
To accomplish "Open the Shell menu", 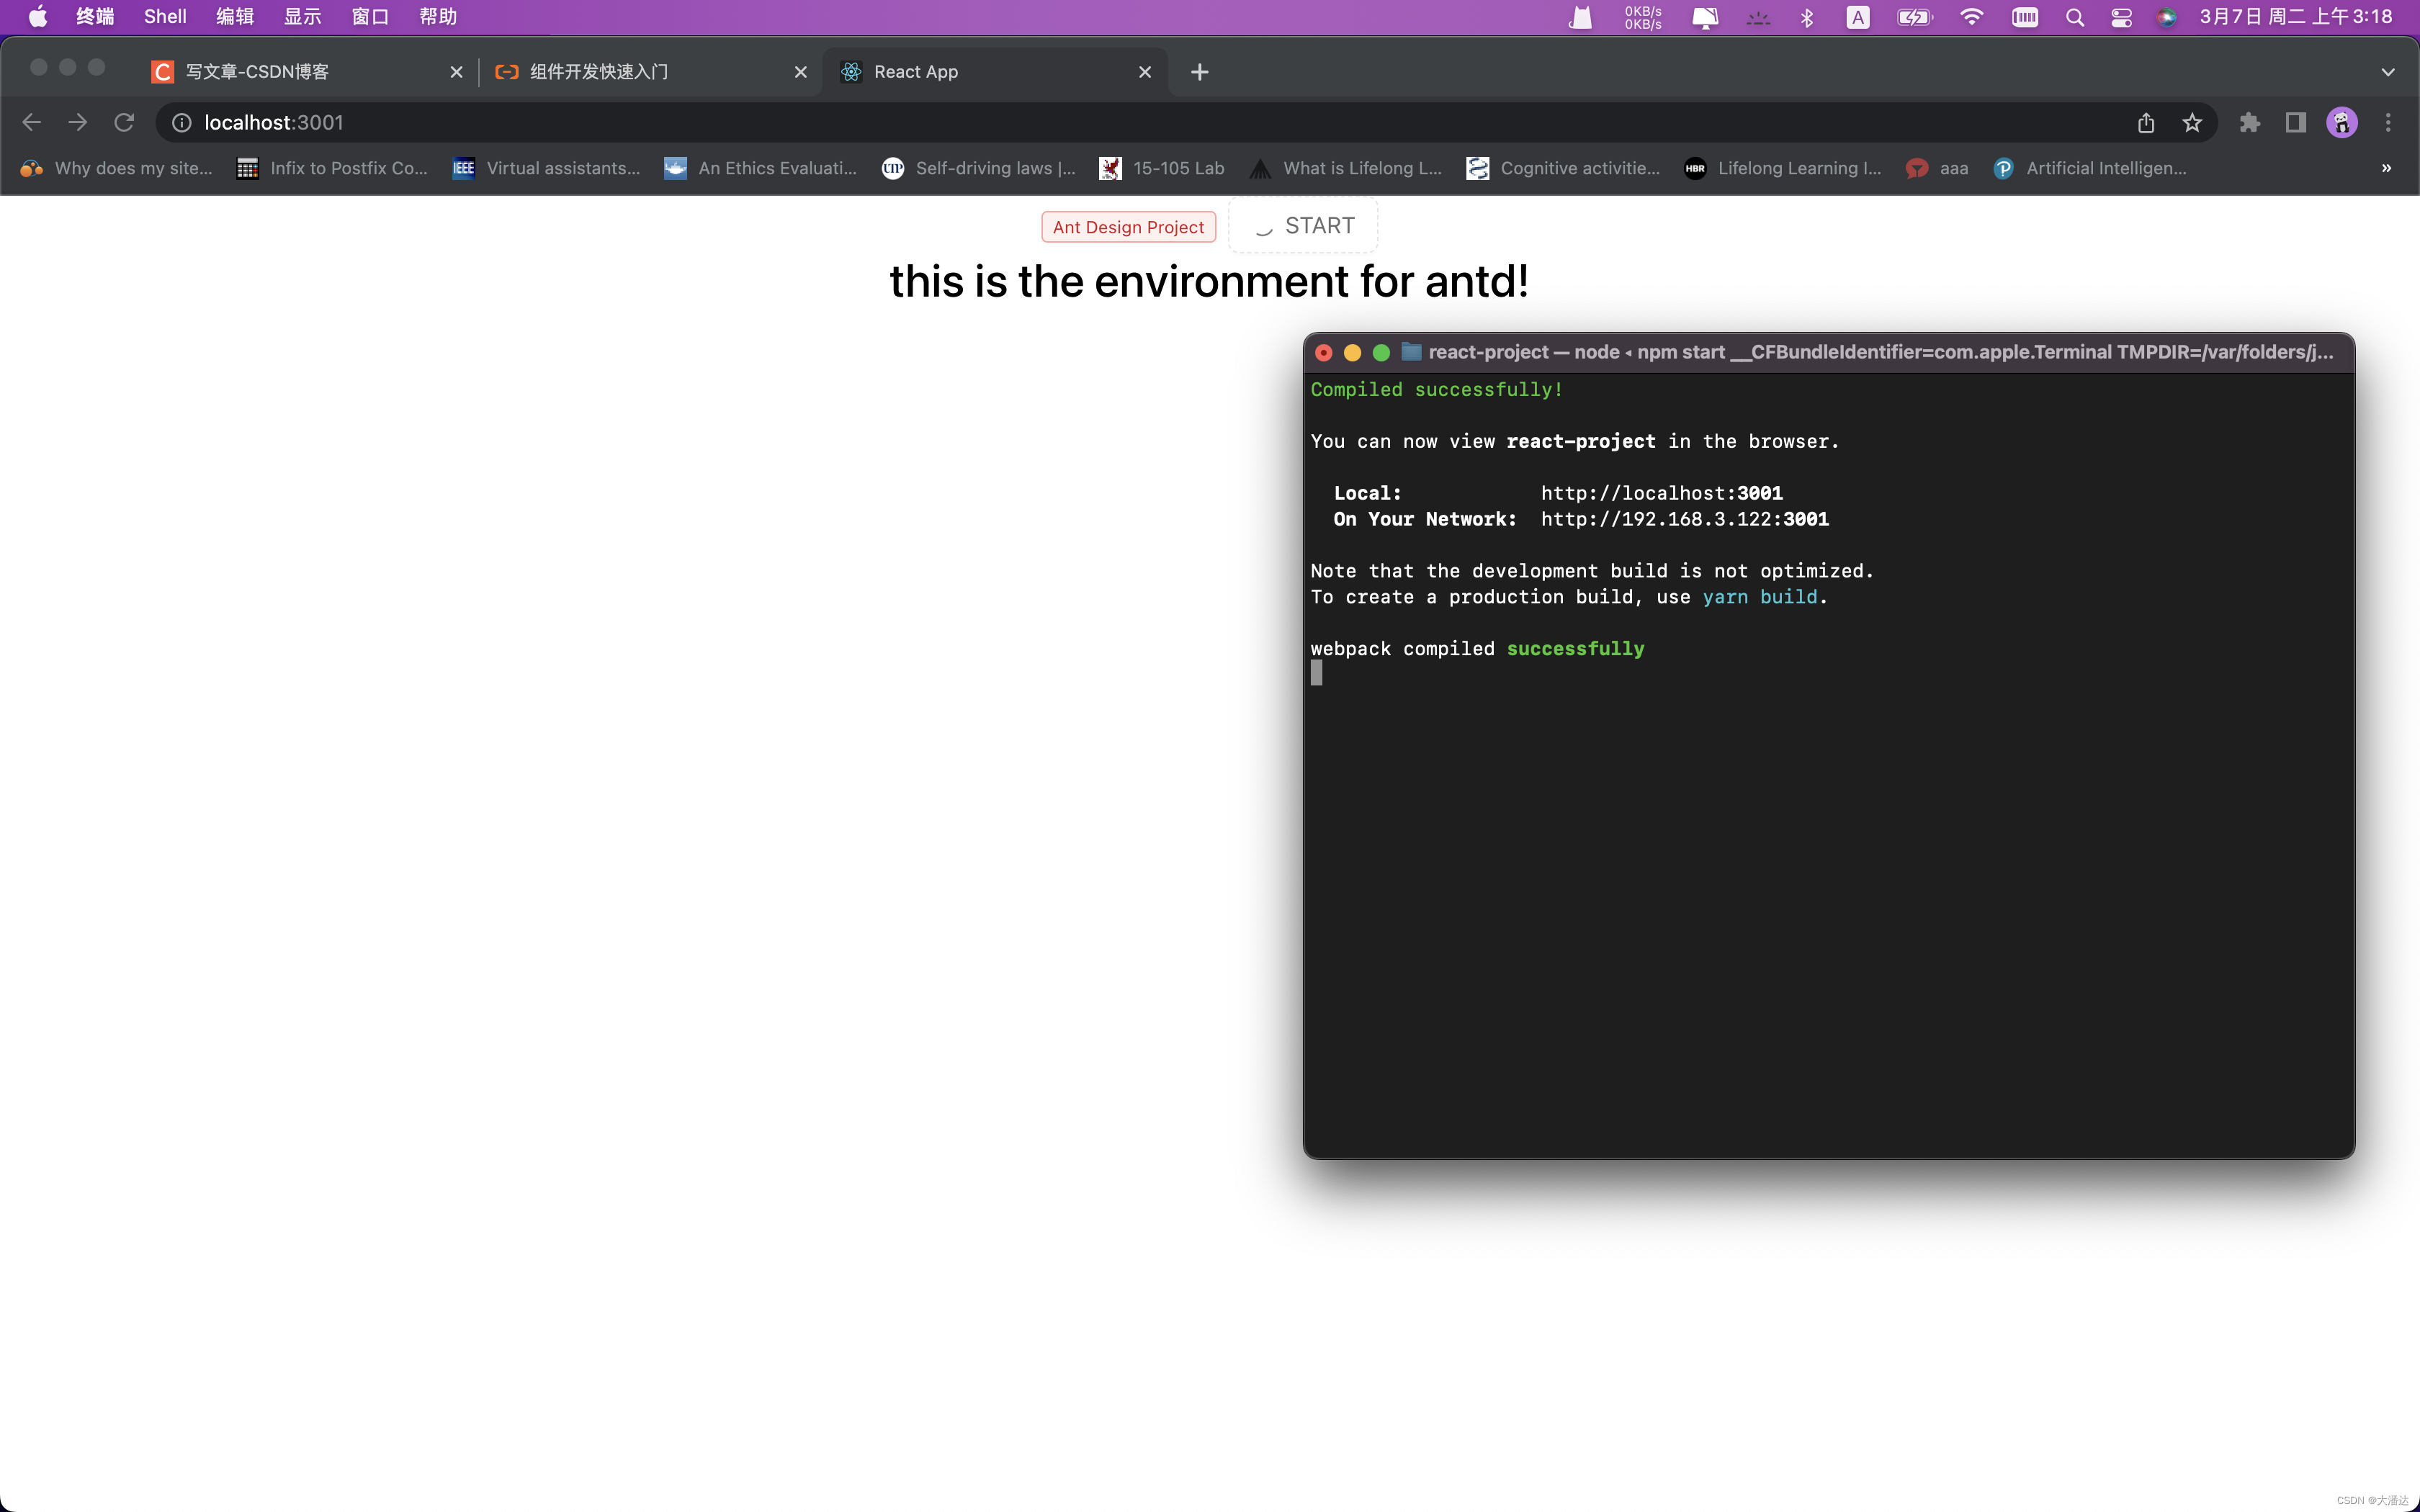I will (x=165, y=17).
